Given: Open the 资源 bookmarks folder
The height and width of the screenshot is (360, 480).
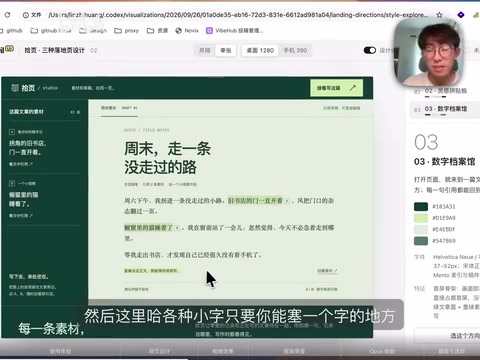Looking at the screenshot, I should [158, 31].
